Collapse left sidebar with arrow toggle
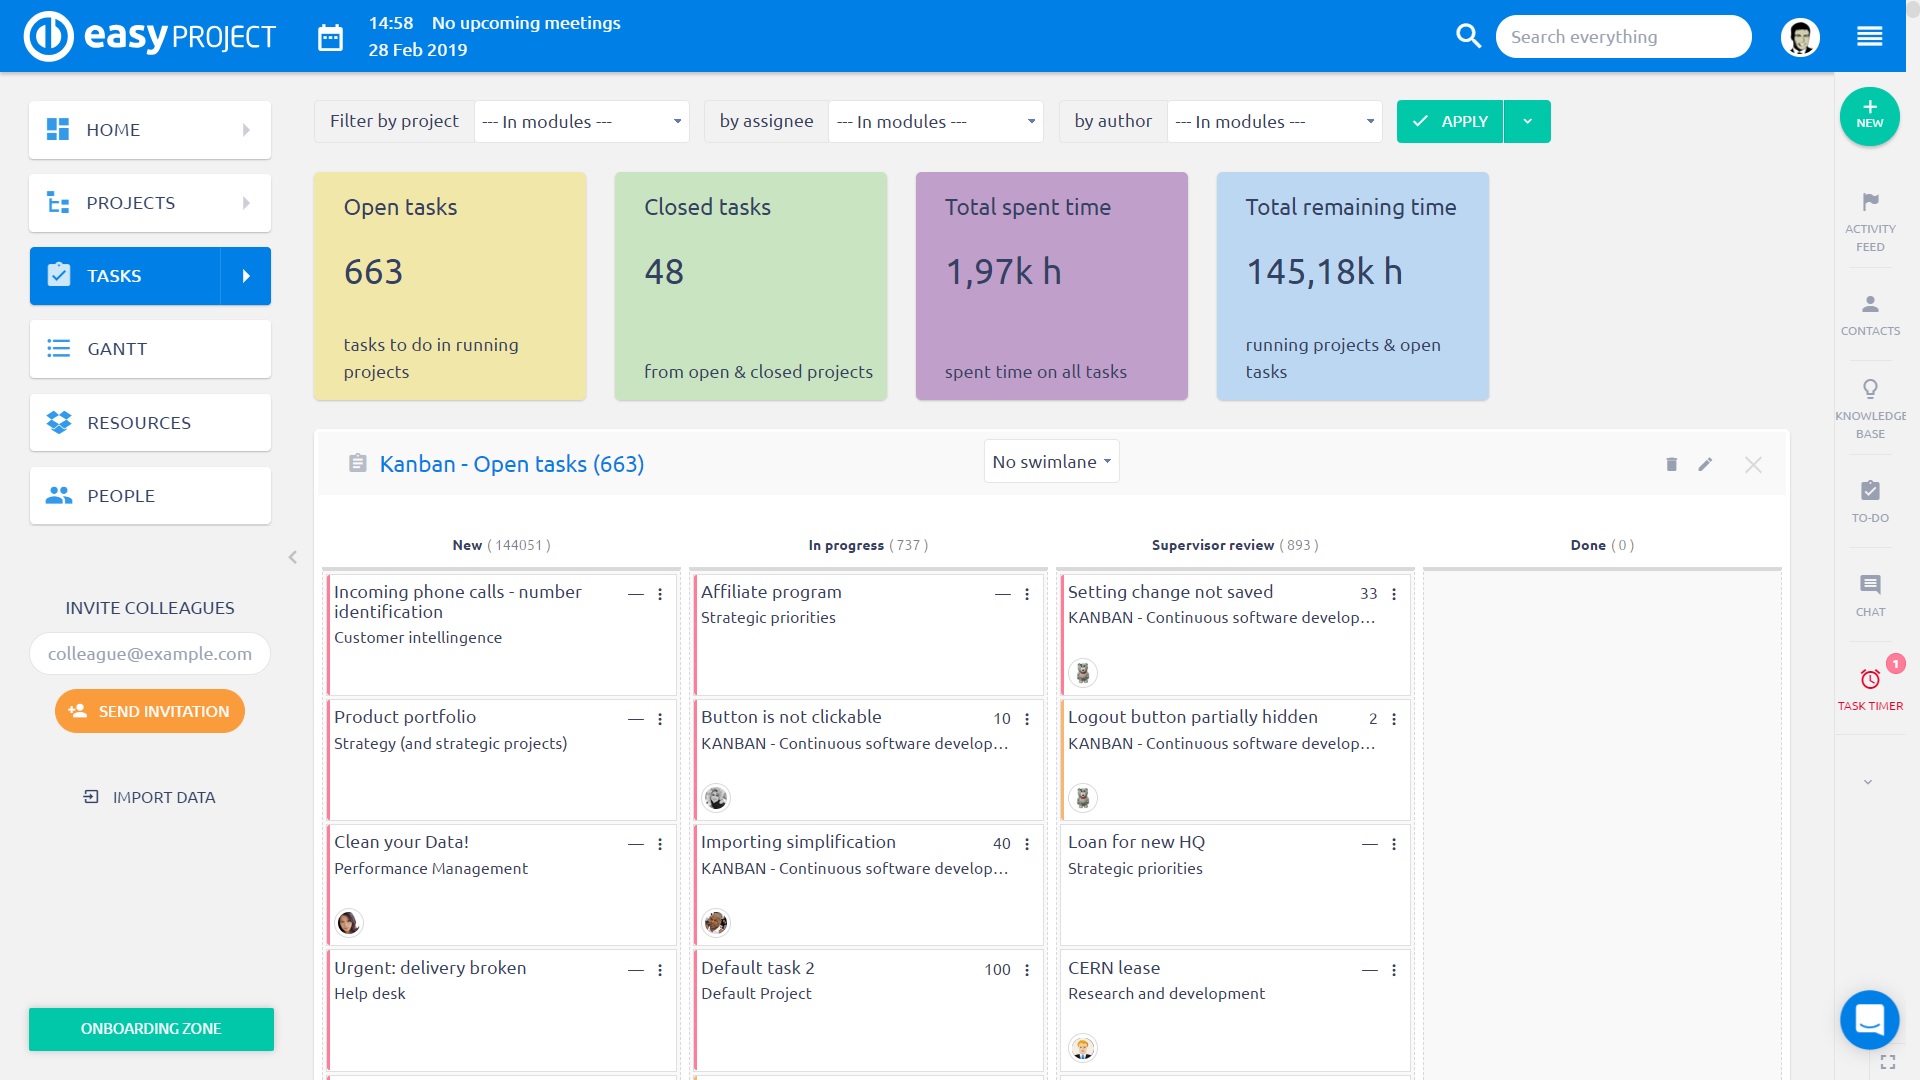This screenshot has width=1920, height=1080. [293, 557]
